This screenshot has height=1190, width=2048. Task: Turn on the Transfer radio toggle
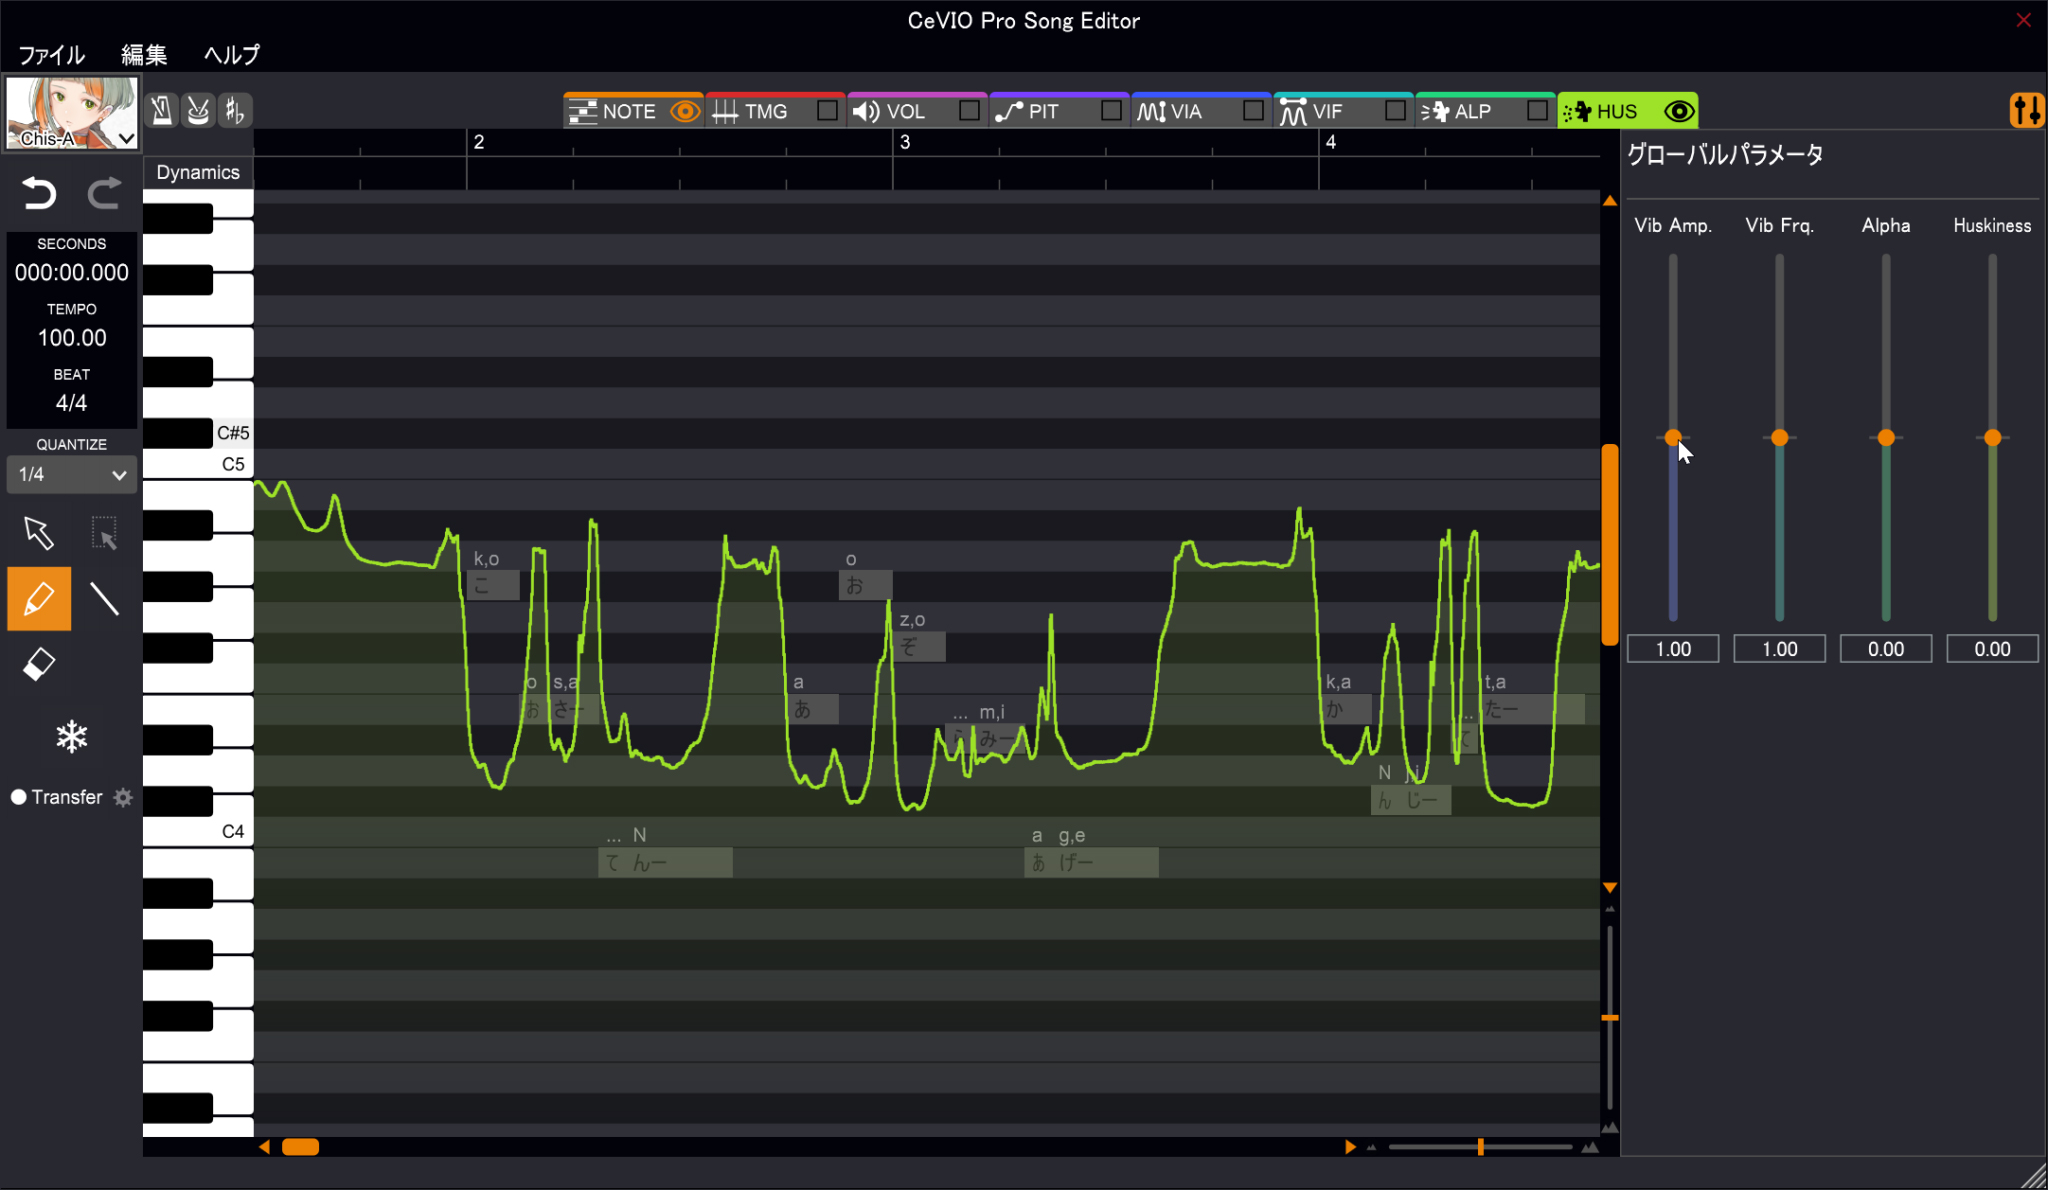click(x=19, y=797)
